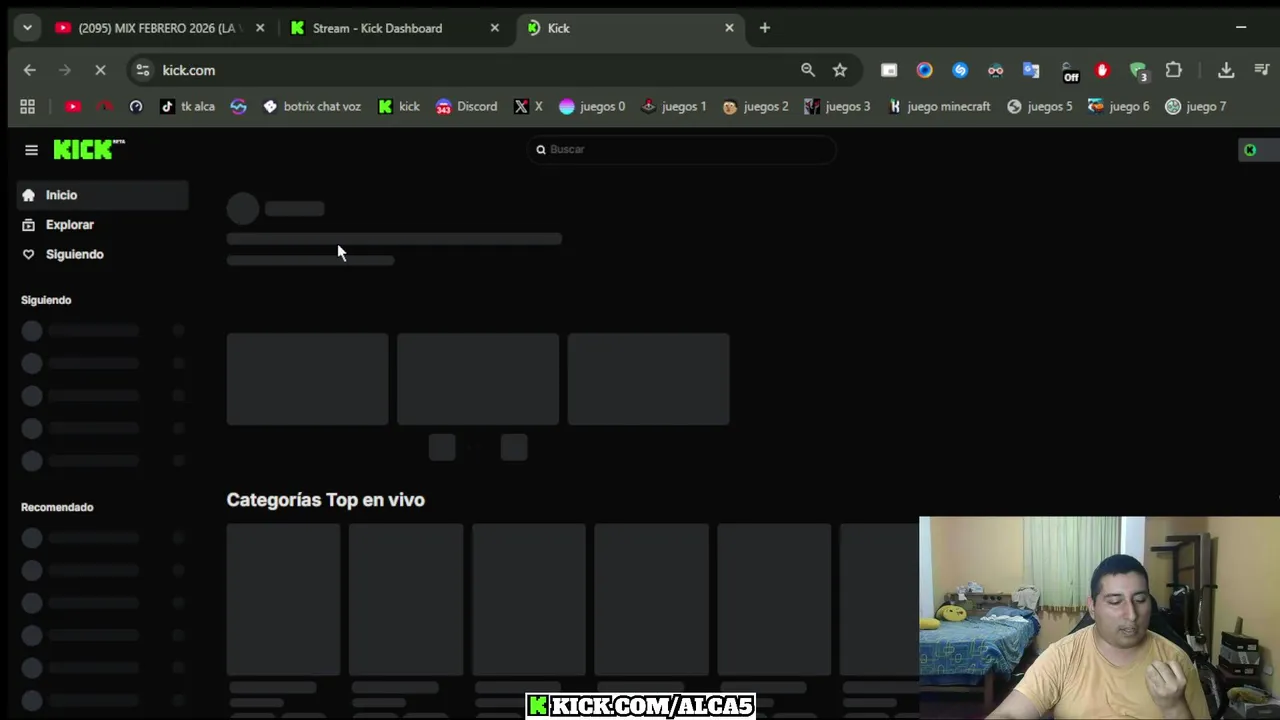Click the Recomendado sidebar heading
The width and height of the screenshot is (1280, 720).
coord(57,507)
